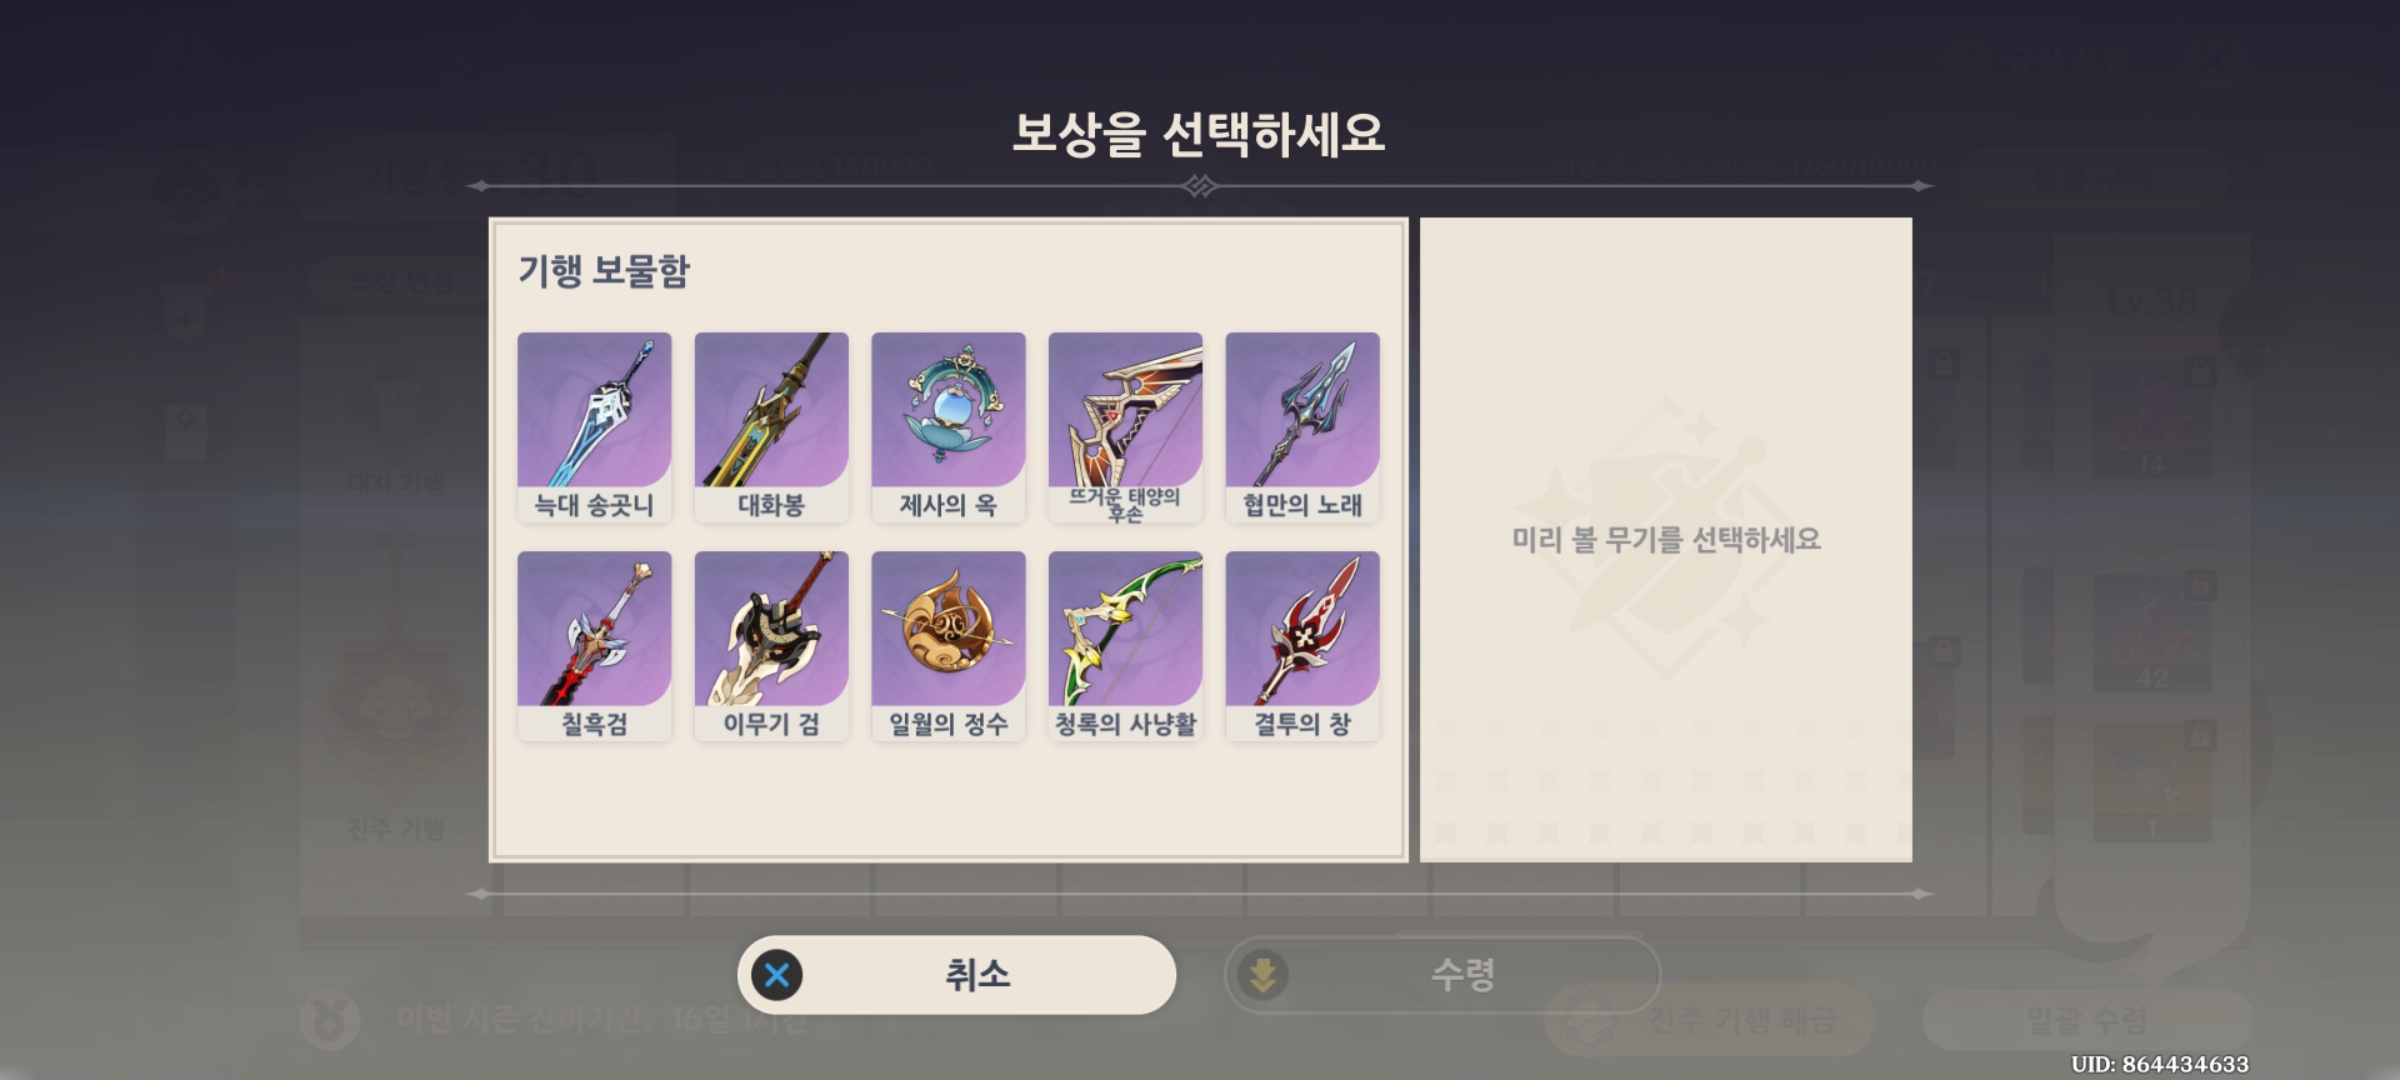Select the 청록의 사냥활 bow
Screen dimensions: 2400x1080
(1125, 646)
